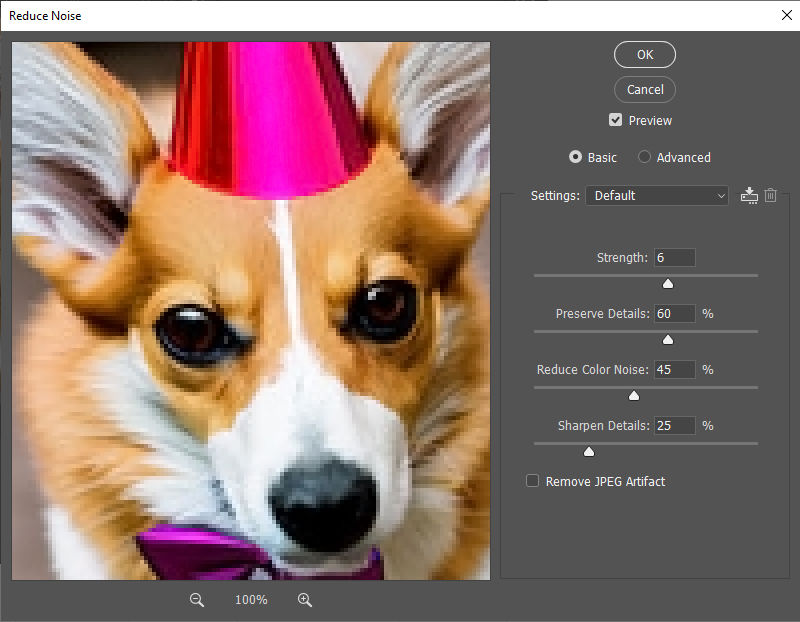Cancel the Reduce Noise filter
The width and height of the screenshot is (800, 622).
pyautogui.click(x=645, y=89)
